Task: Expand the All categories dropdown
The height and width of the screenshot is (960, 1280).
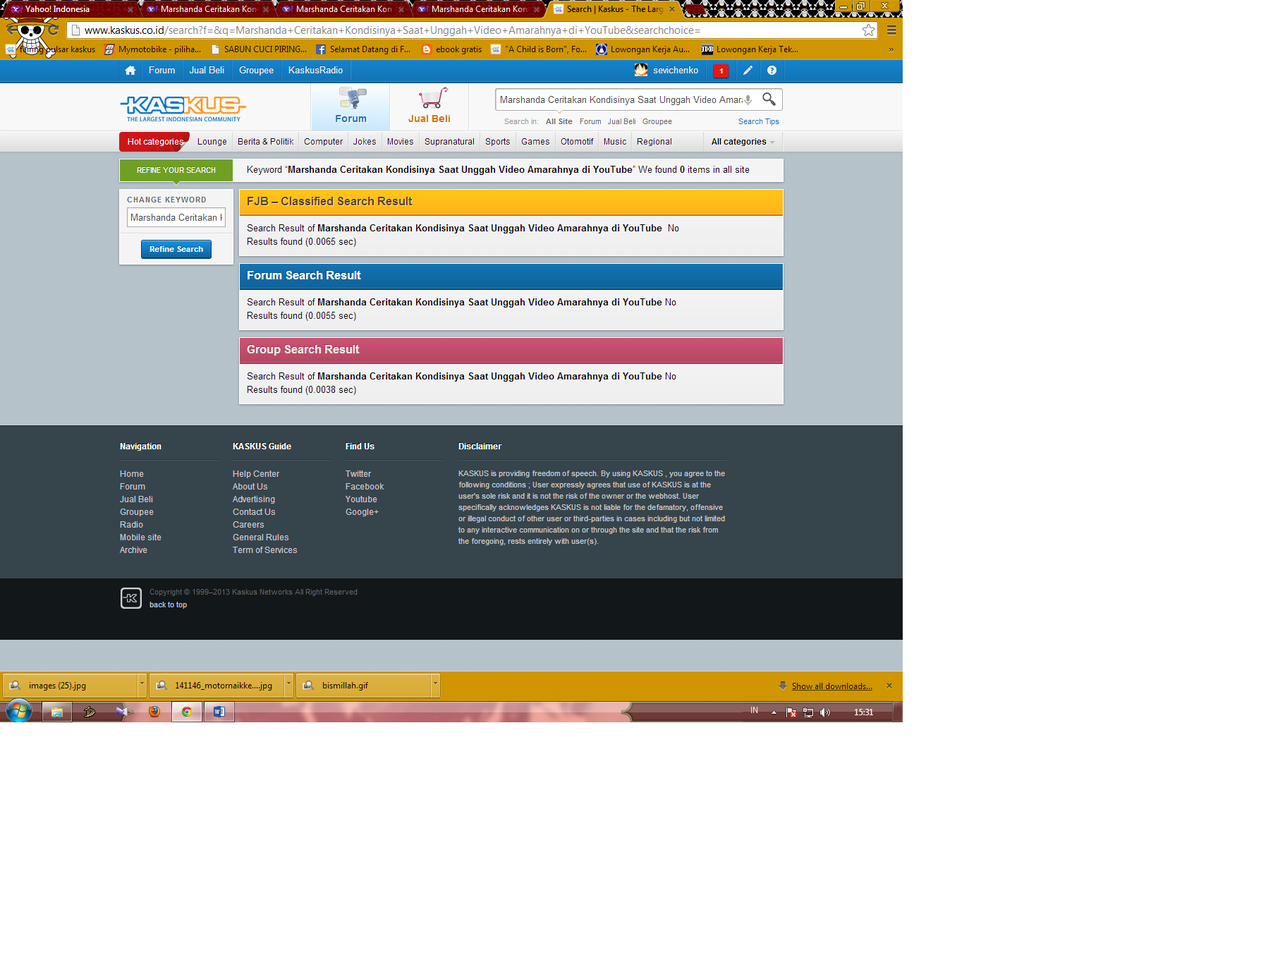Action: (x=743, y=142)
